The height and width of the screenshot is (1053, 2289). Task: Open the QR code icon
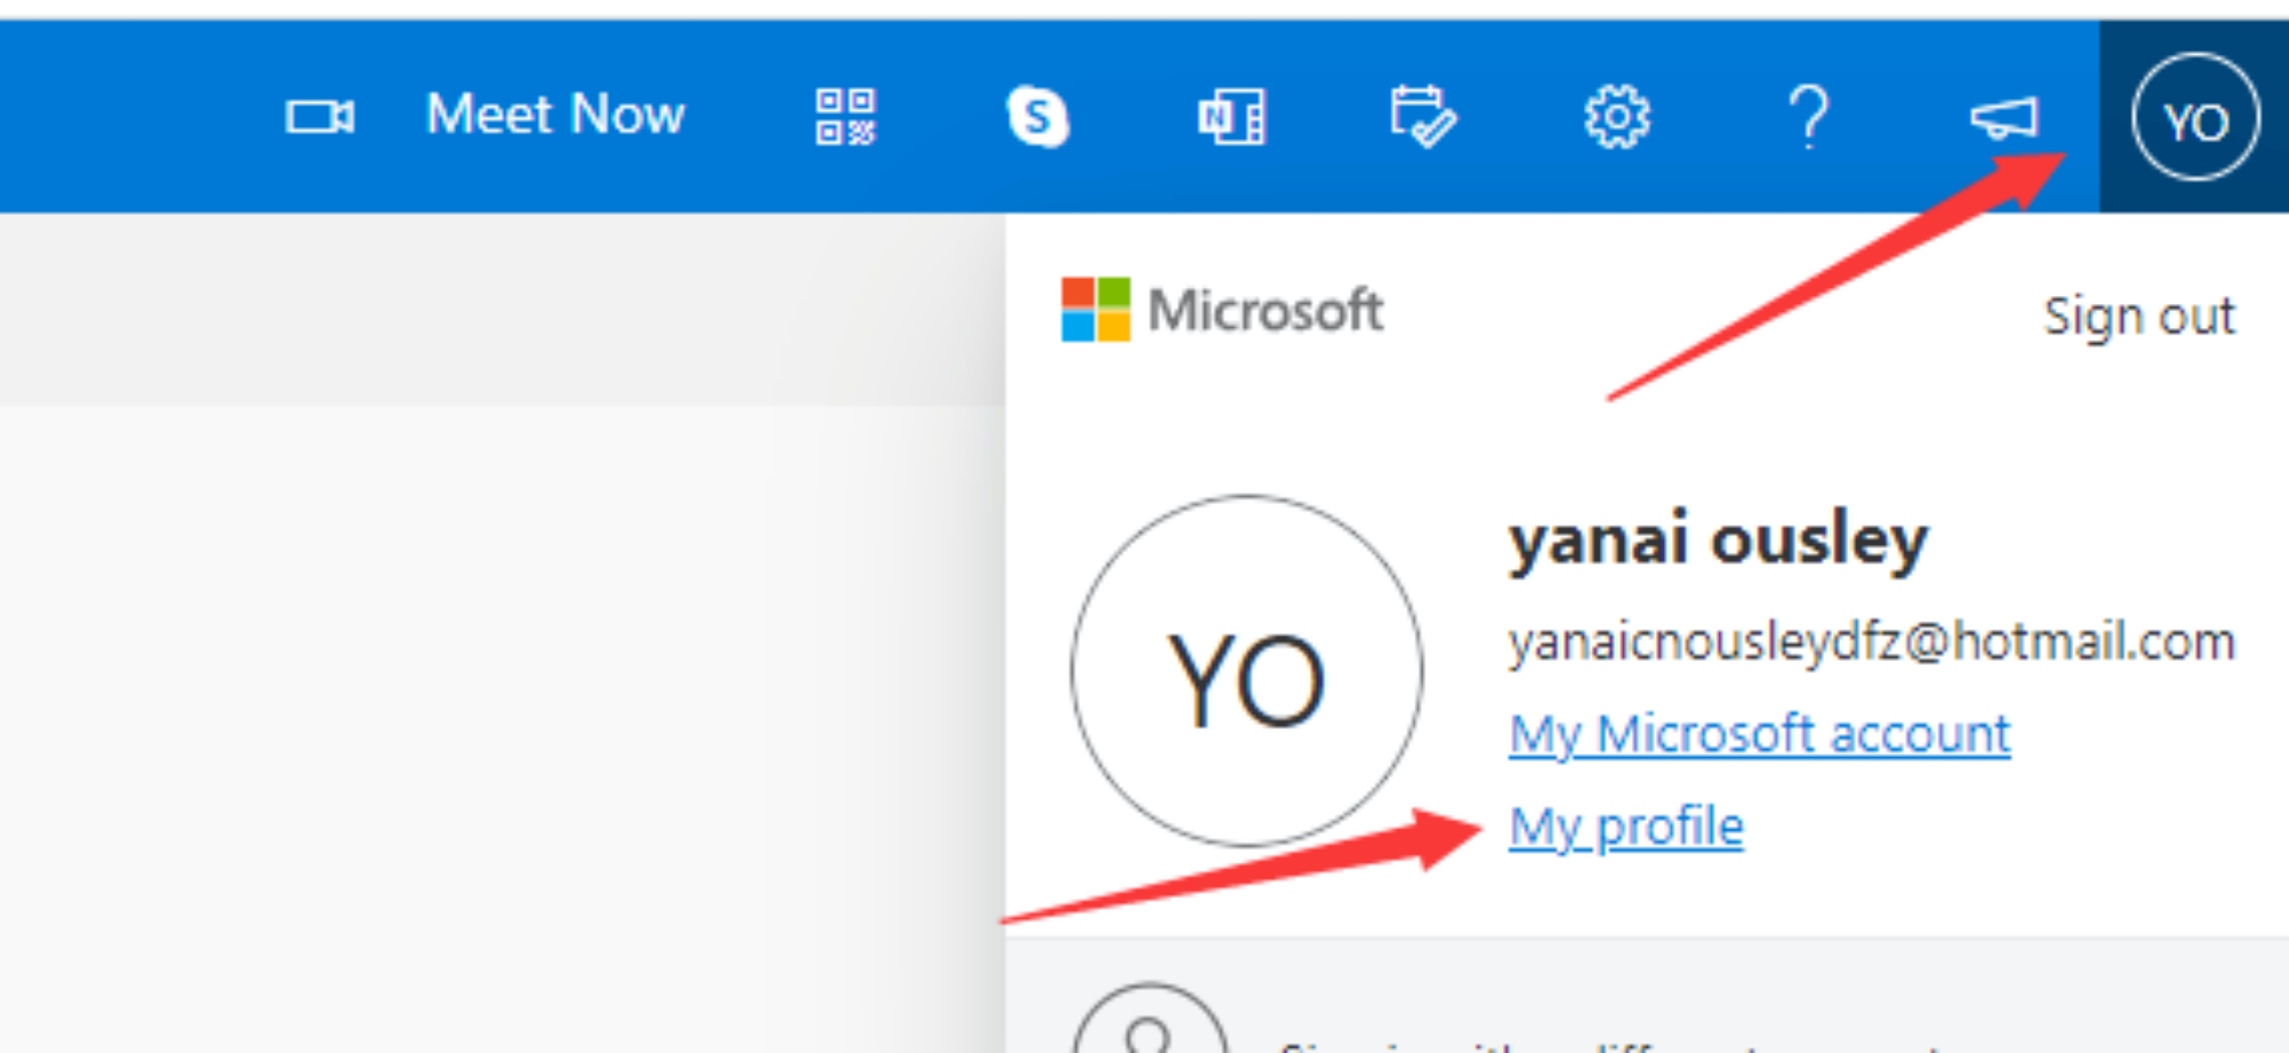pos(845,117)
